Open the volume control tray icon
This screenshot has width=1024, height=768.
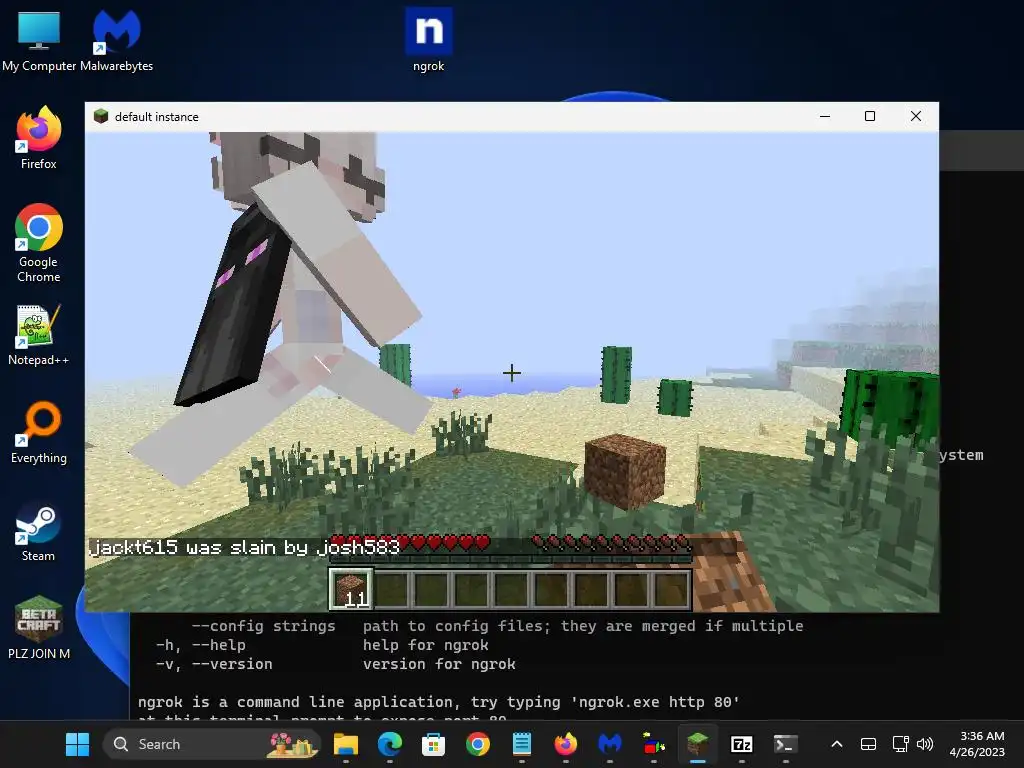click(x=925, y=744)
